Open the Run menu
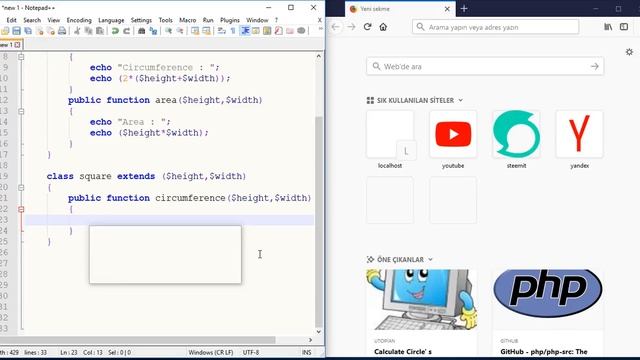The width and height of the screenshot is (640, 360). click(x=208, y=20)
